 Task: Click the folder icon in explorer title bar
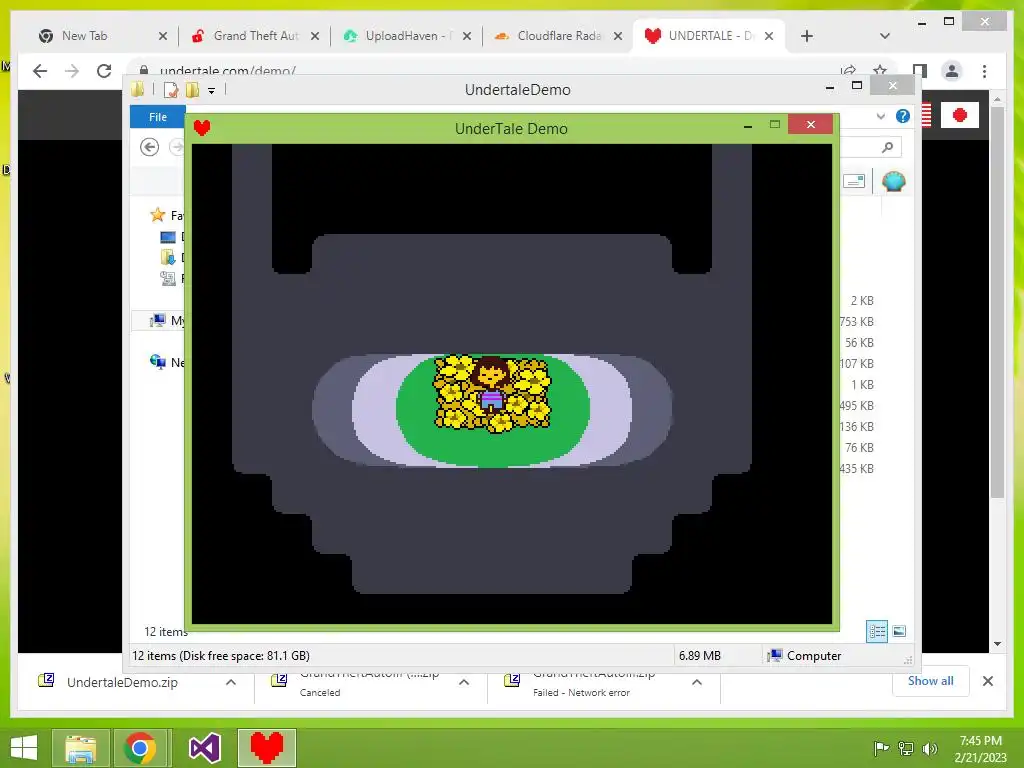pyautogui.click(x=138, y=89)
